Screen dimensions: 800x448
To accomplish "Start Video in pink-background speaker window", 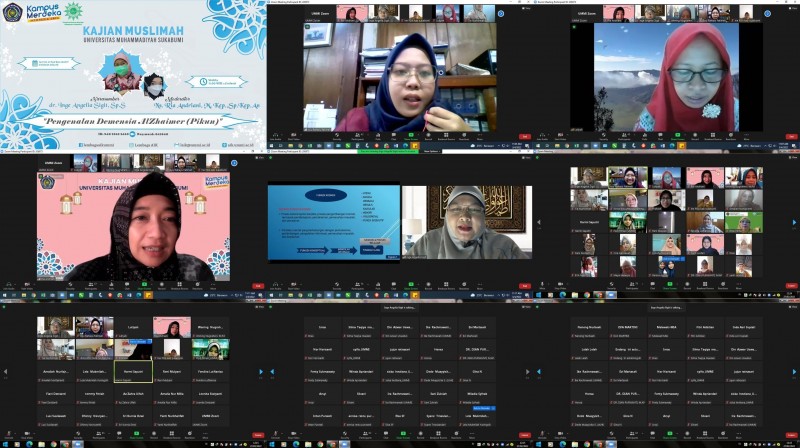I will [x=27, y=286].
